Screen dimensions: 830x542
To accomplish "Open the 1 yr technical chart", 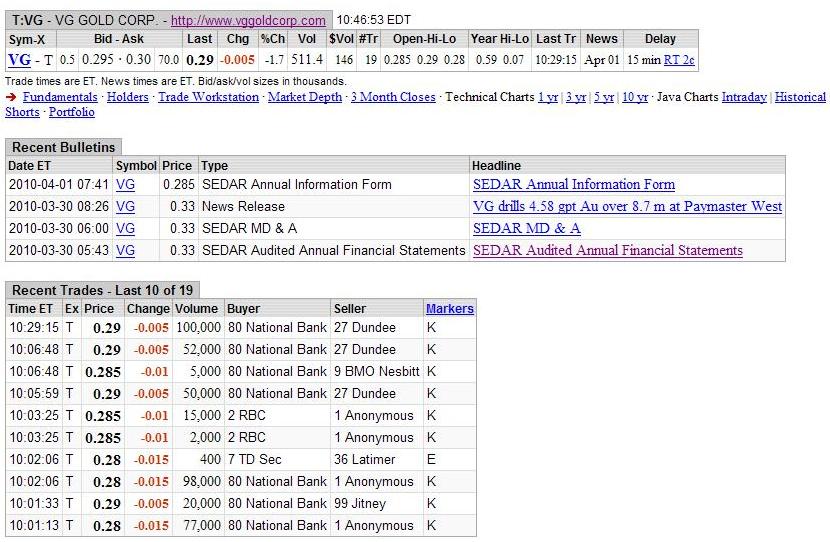I will click(x=548, y=97).
